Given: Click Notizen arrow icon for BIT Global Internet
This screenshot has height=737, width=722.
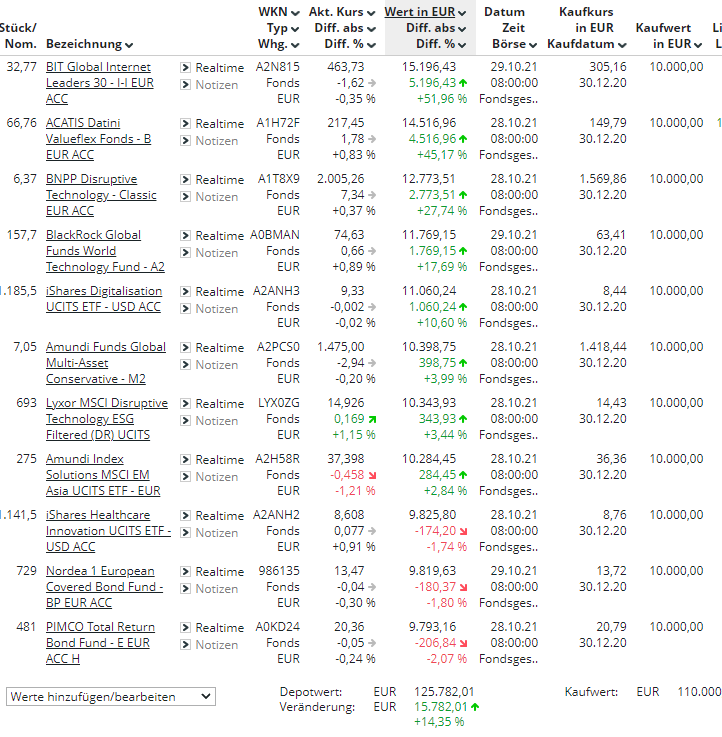Looking at the screenshot, I should pyautogui.click(x=186, y=85).
